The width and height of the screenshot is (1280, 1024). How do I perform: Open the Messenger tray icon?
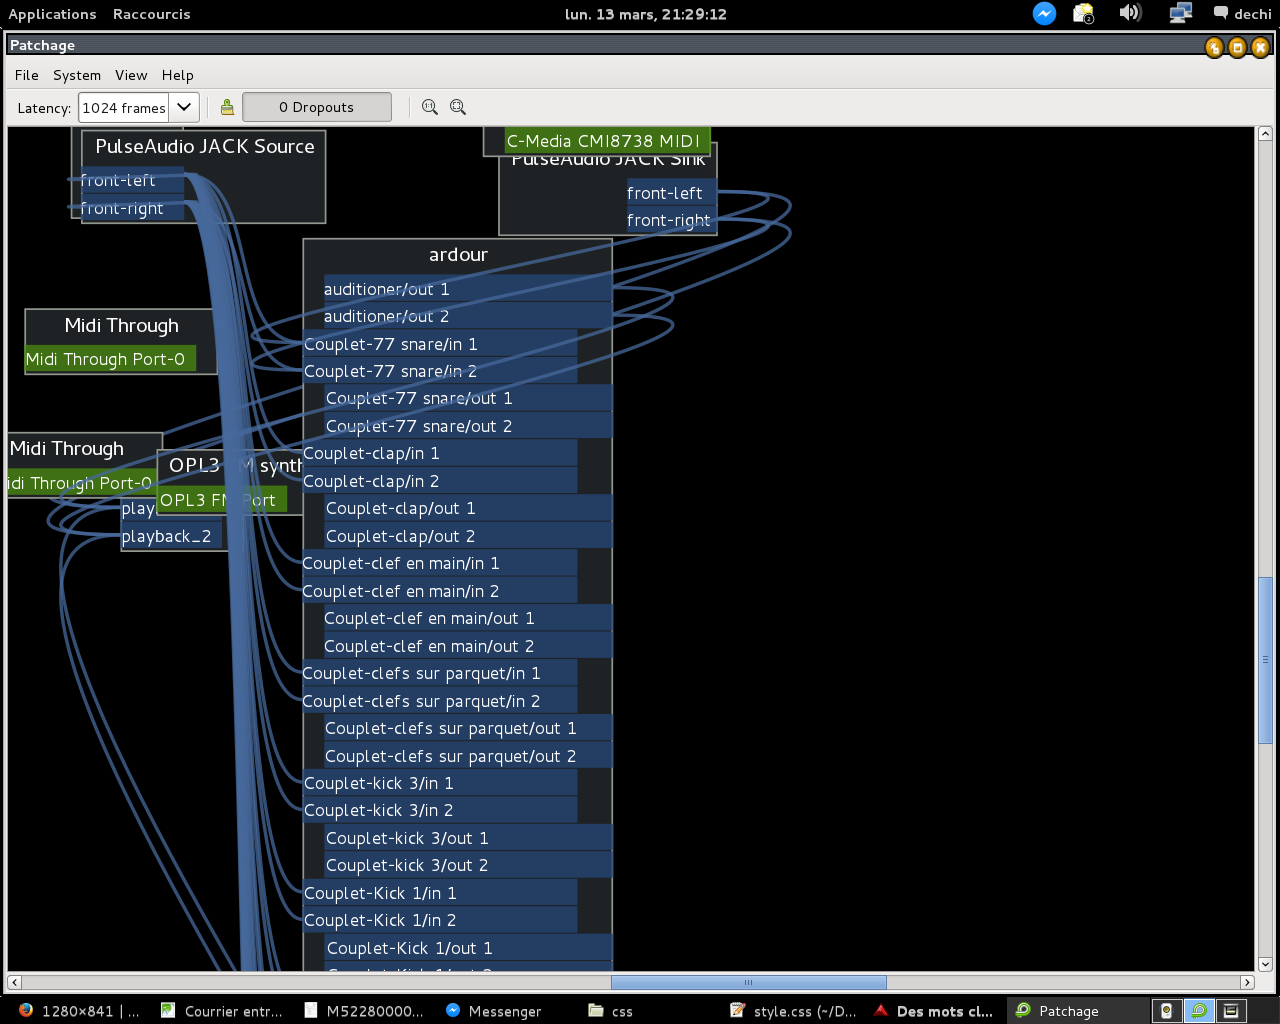click(1044, 14)
